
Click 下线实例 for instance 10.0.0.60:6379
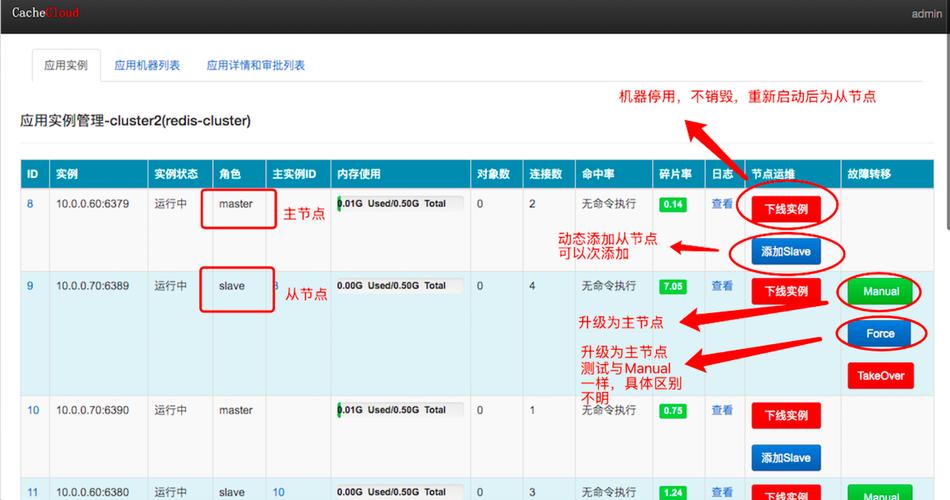coord(786,209)
